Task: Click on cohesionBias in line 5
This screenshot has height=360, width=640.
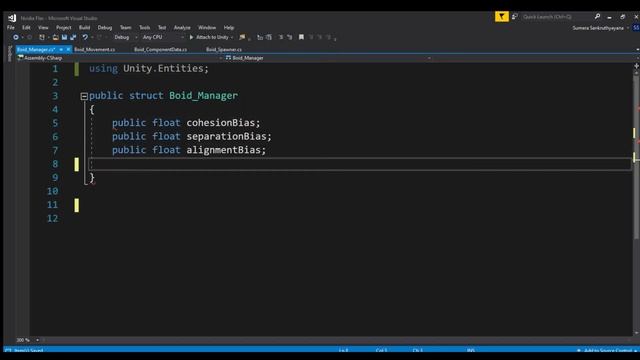Action: [x=221, y=122]
